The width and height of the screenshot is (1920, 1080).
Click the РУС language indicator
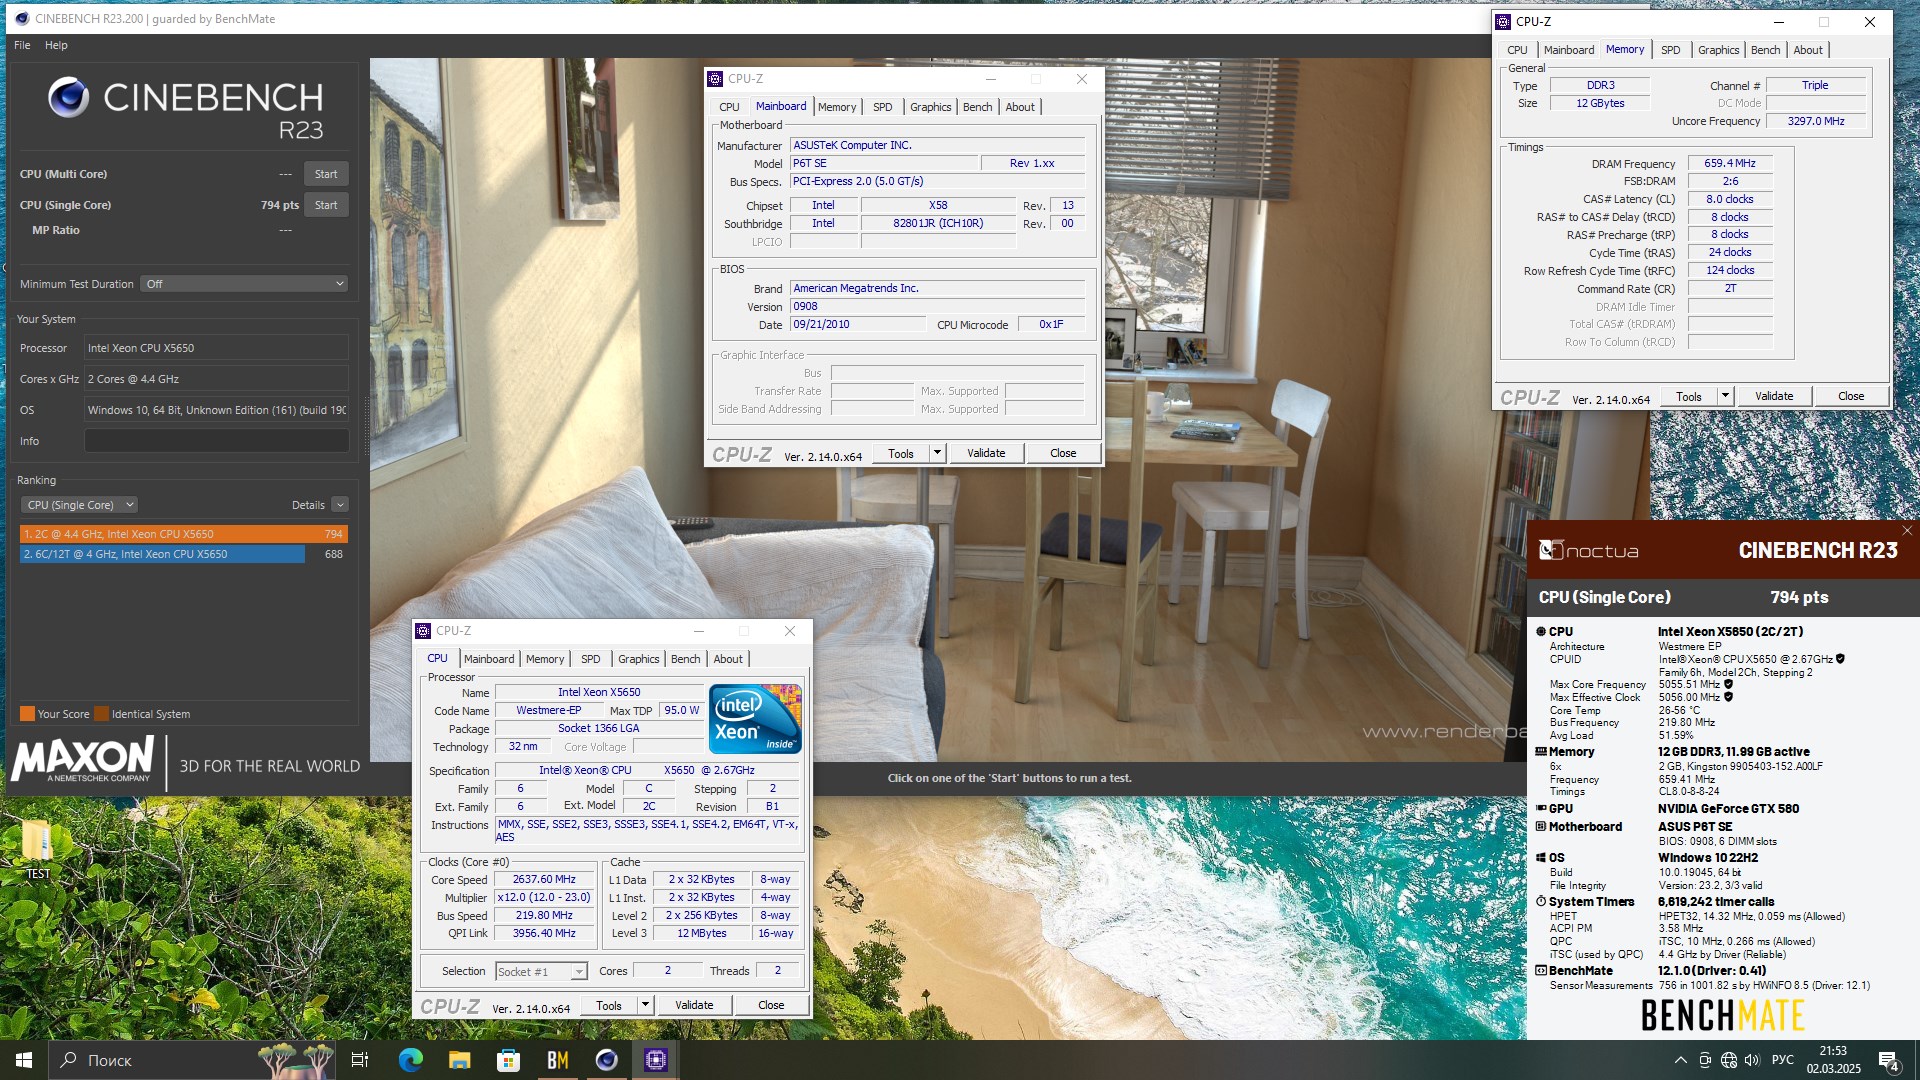pyautogui.click(x=1783, y=1060)
